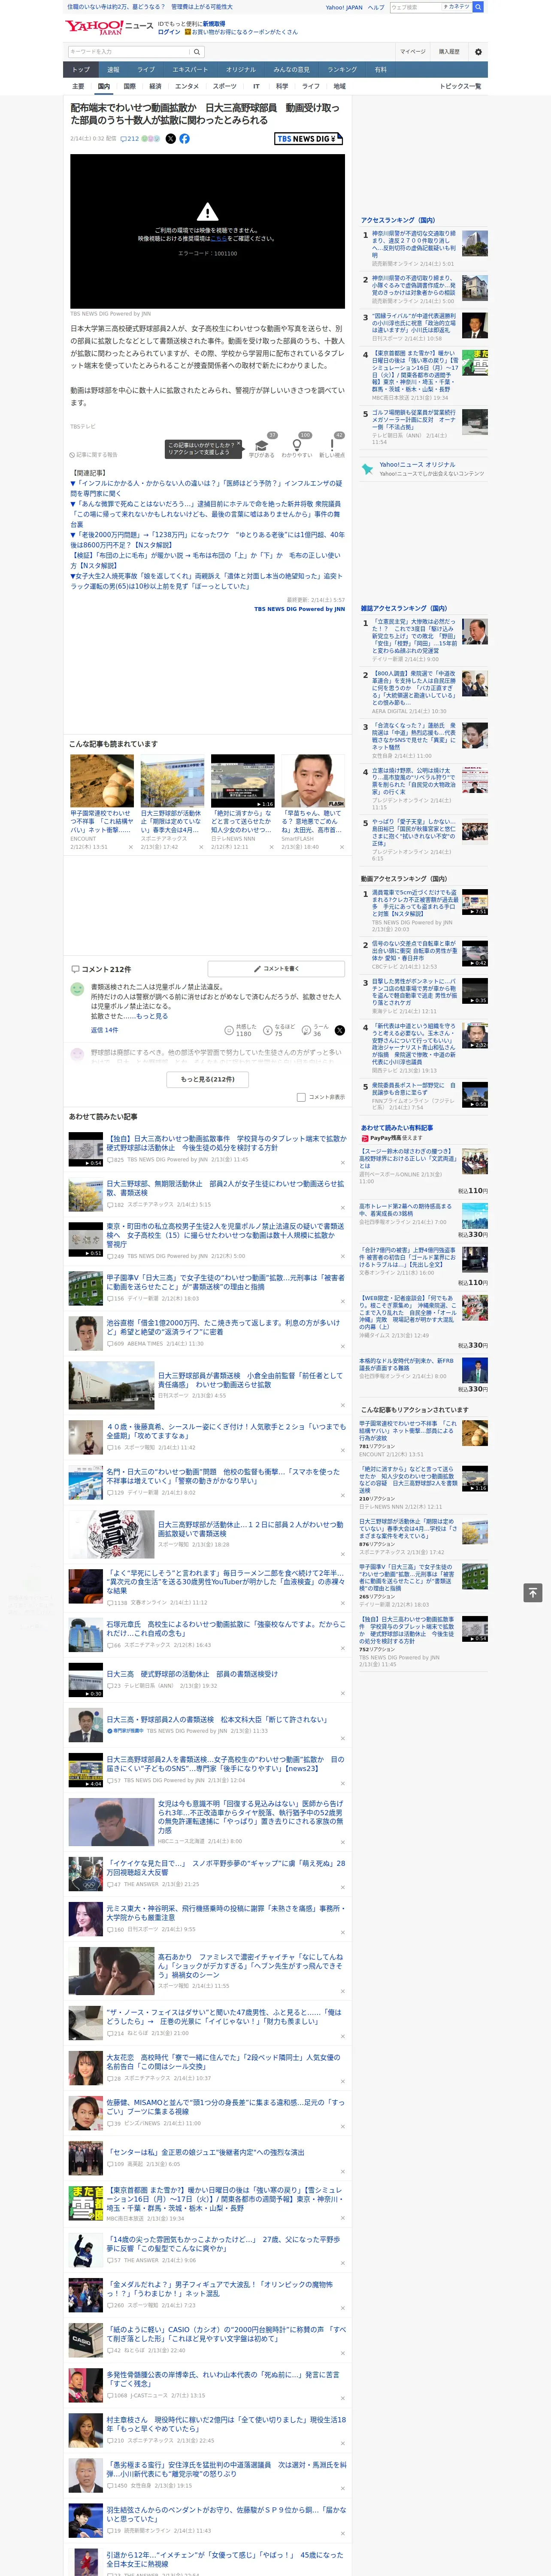
Task: Click the first commenter's green avatar
Action: click(77, 989)
